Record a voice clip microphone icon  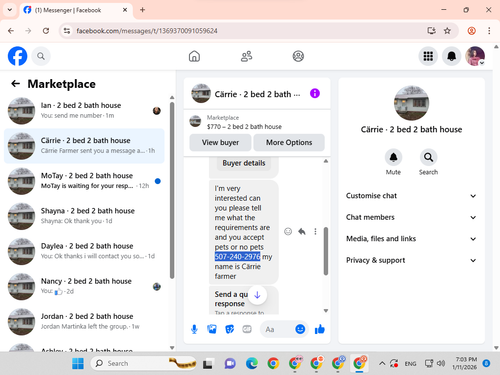[x=194, y=329]
